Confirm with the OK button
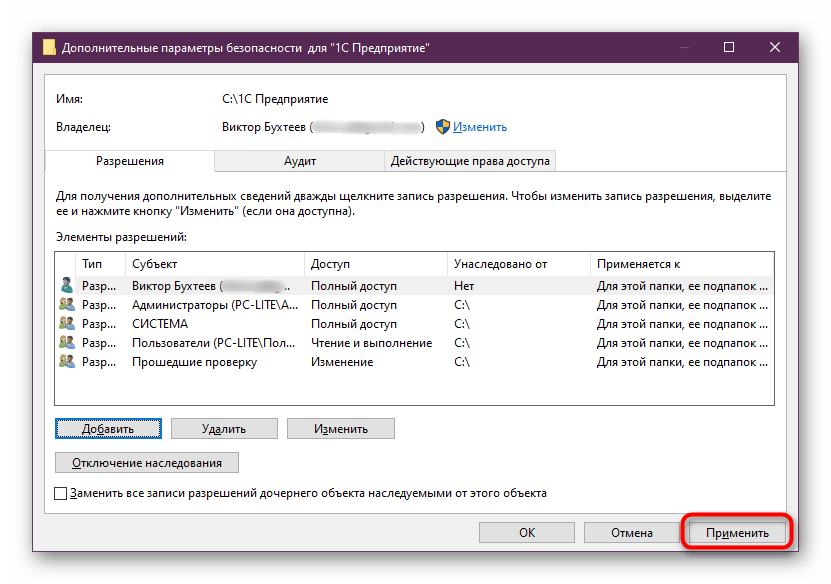Screen dimensions: 831x584 pyautogui.click(x=527, y=533)
